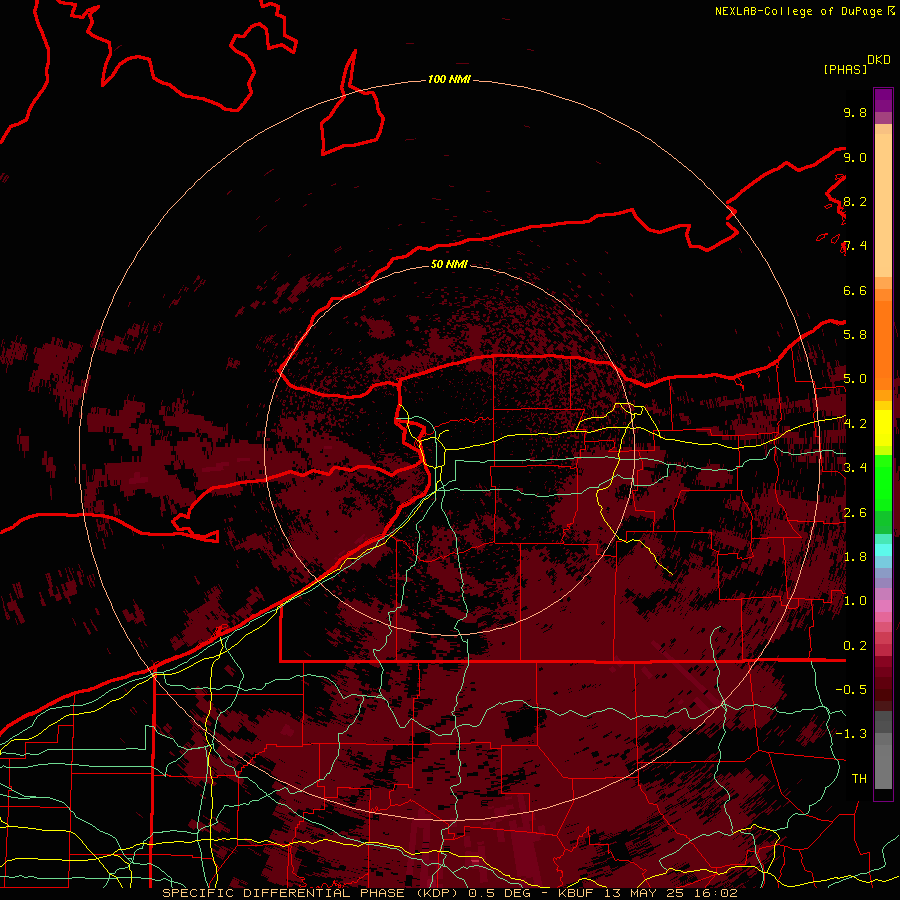Click the 6.6 scale value

point(855,290)
